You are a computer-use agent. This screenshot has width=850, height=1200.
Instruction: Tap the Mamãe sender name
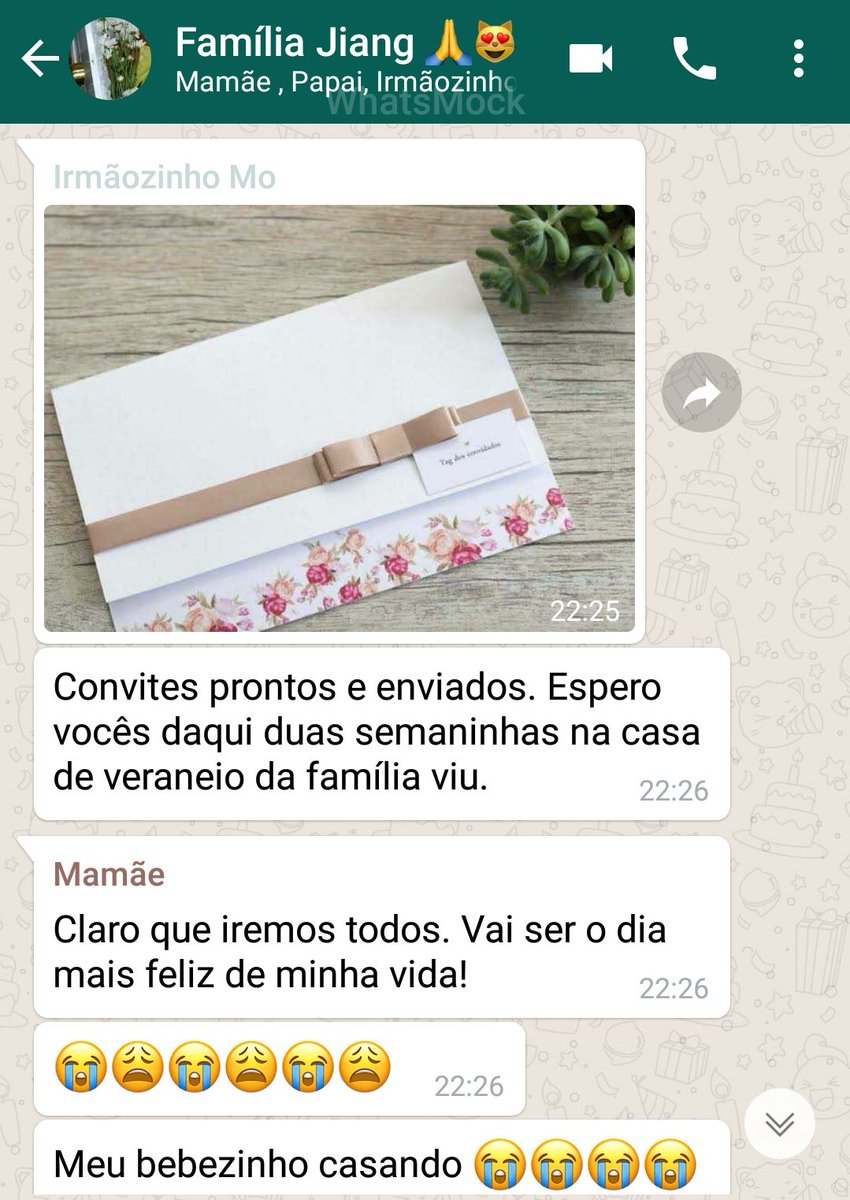109,874
